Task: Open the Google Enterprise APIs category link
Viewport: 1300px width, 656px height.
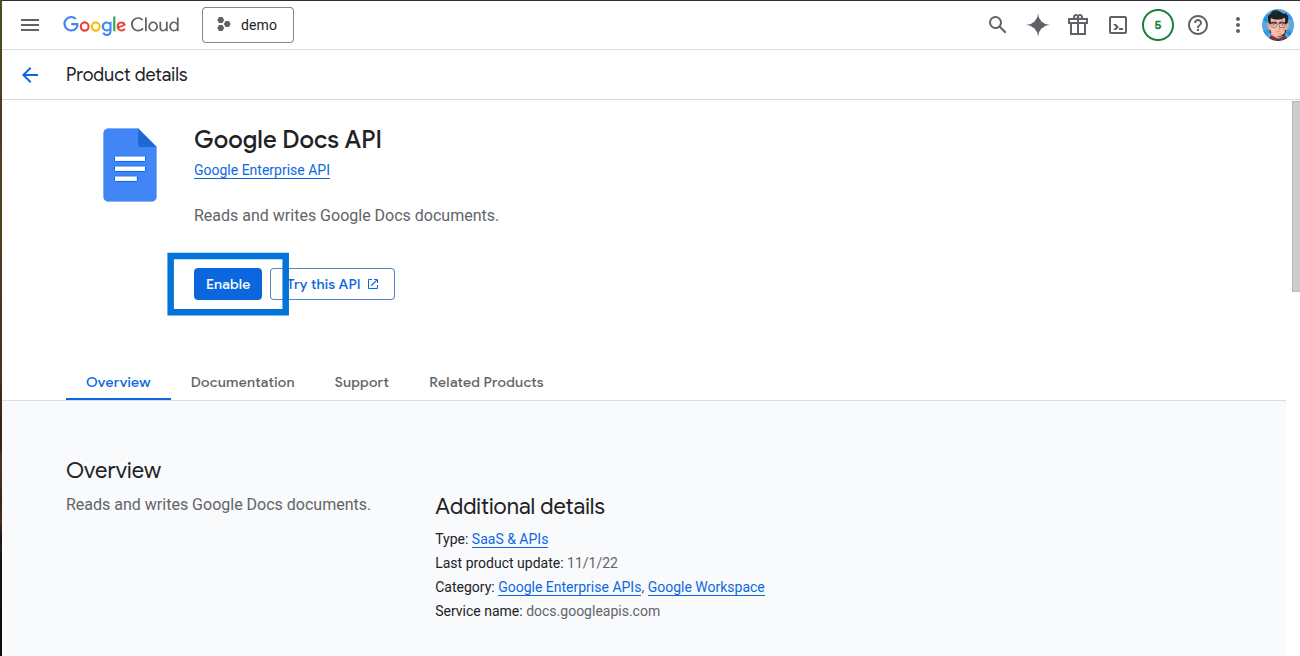Action: (570, 587)
